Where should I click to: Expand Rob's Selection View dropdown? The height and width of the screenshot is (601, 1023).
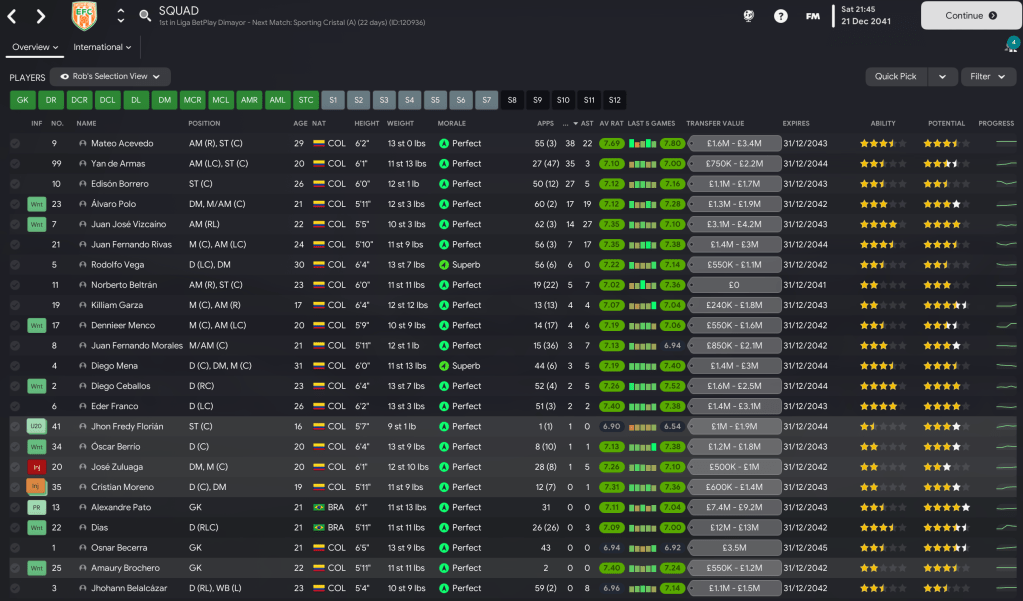[x=110, y=76]
